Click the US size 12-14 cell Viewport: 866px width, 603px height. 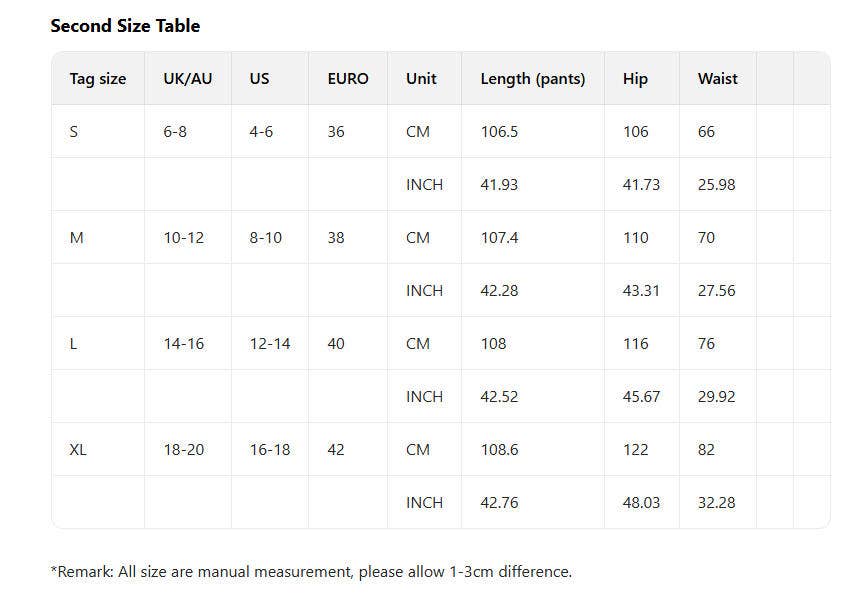coord(270,344)
